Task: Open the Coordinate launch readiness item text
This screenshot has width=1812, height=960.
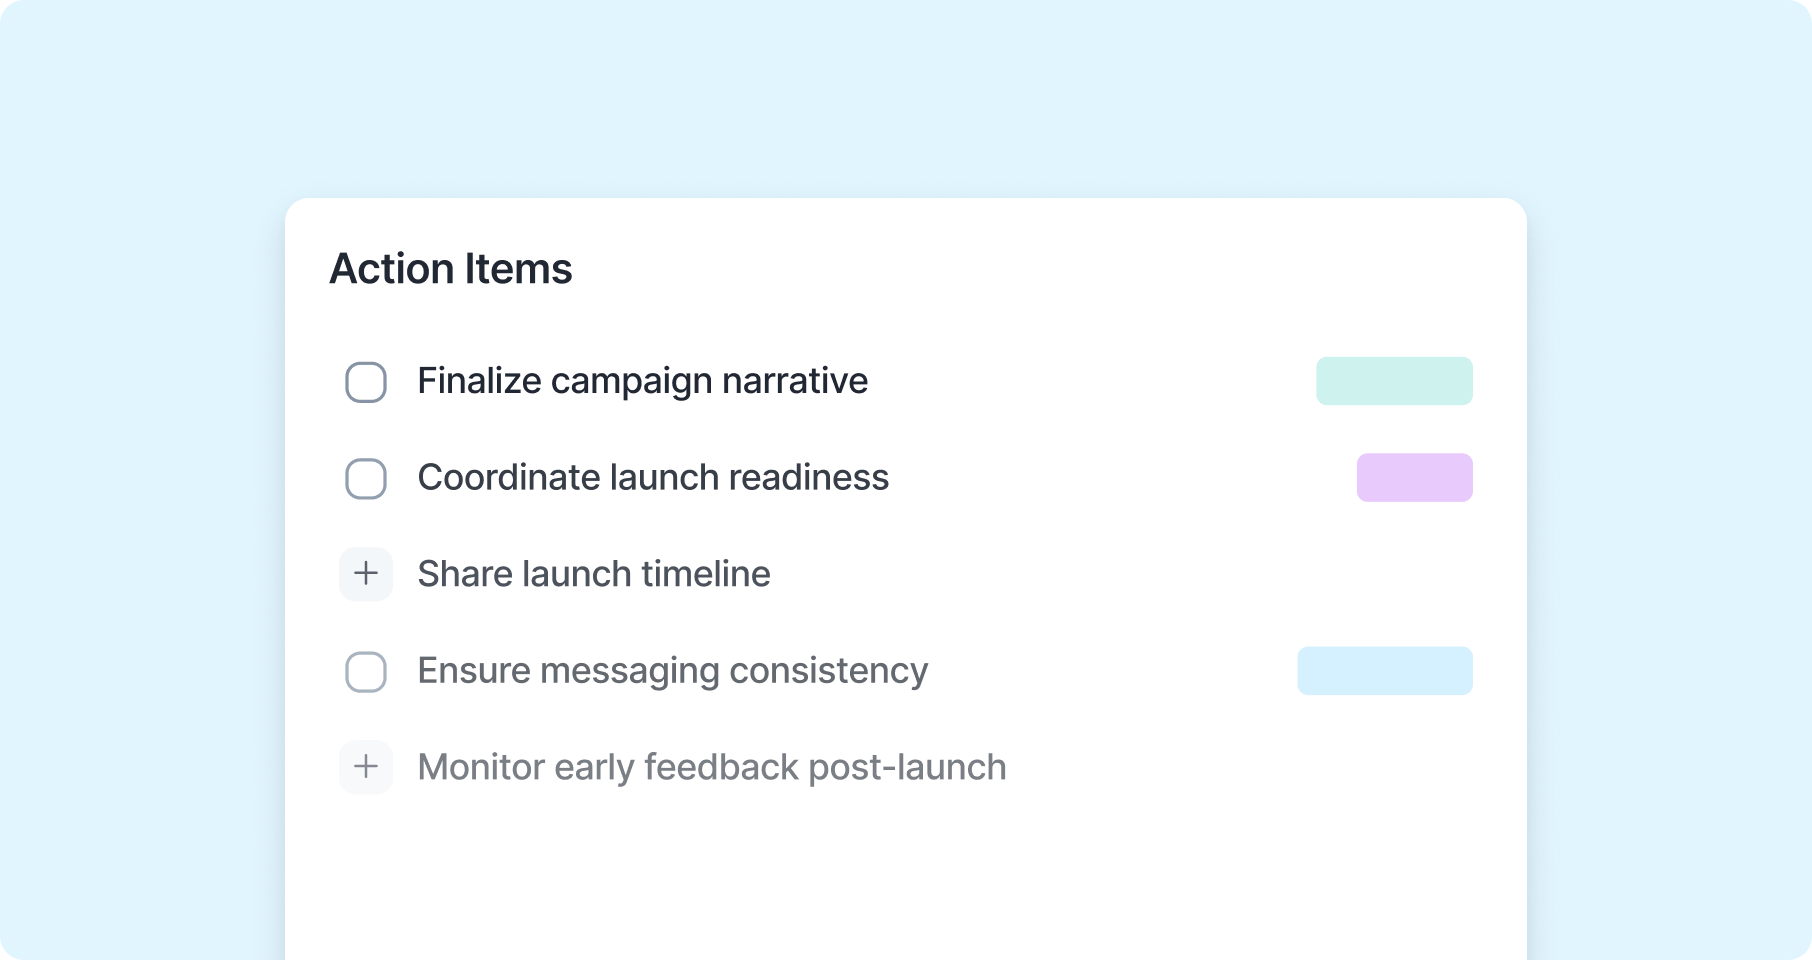Action: [x=653, y=478]
